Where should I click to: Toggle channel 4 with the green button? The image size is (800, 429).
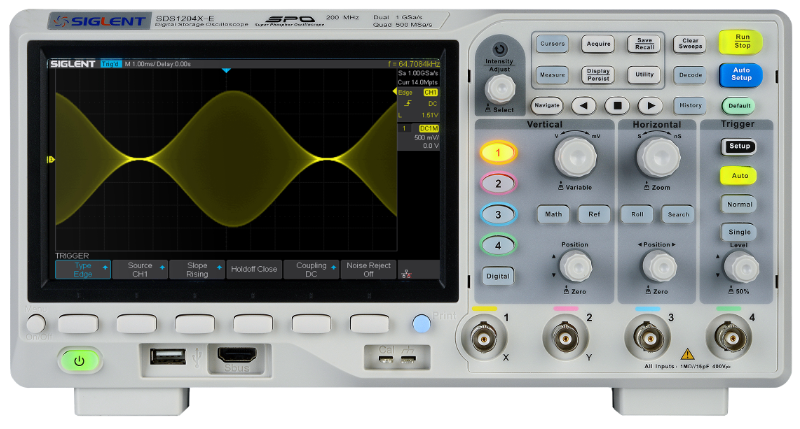coord(498,245)
